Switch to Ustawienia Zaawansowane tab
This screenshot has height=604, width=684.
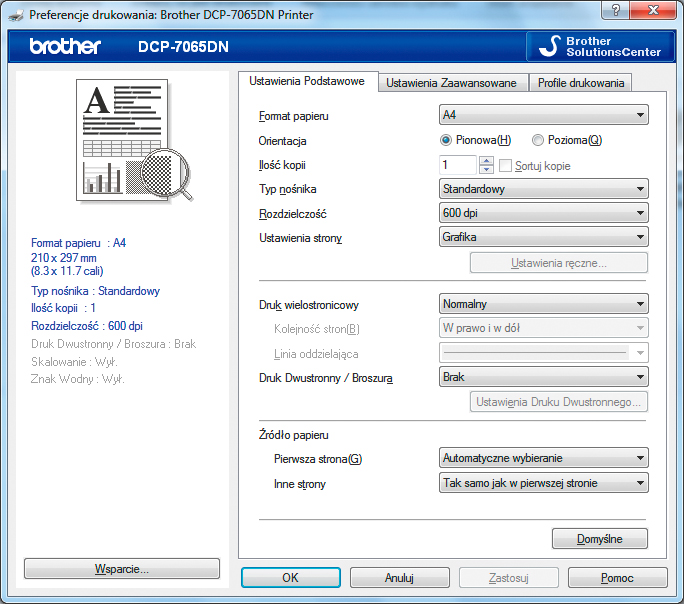coord(451,83)
